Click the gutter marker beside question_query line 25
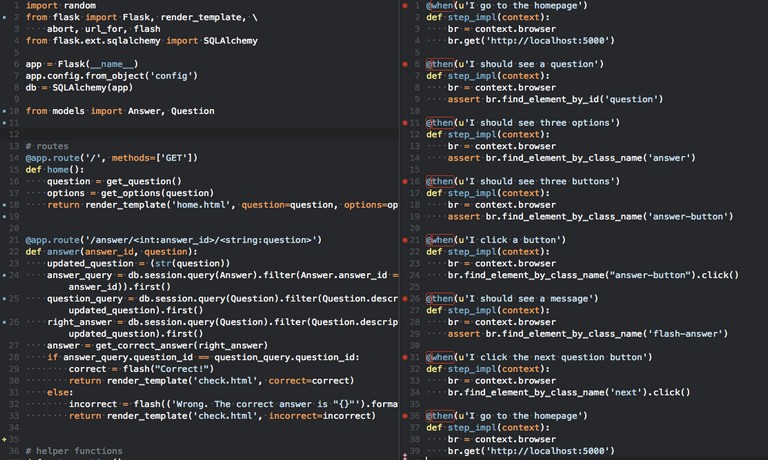This screenshot has height=460, width=768. click(x=5, y=299)
